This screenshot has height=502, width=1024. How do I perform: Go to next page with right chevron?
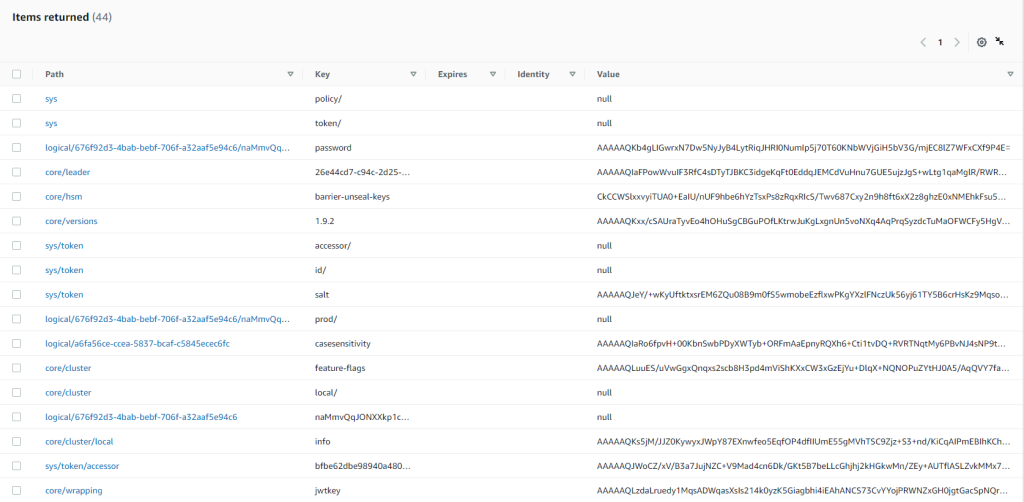coord(957,42)
